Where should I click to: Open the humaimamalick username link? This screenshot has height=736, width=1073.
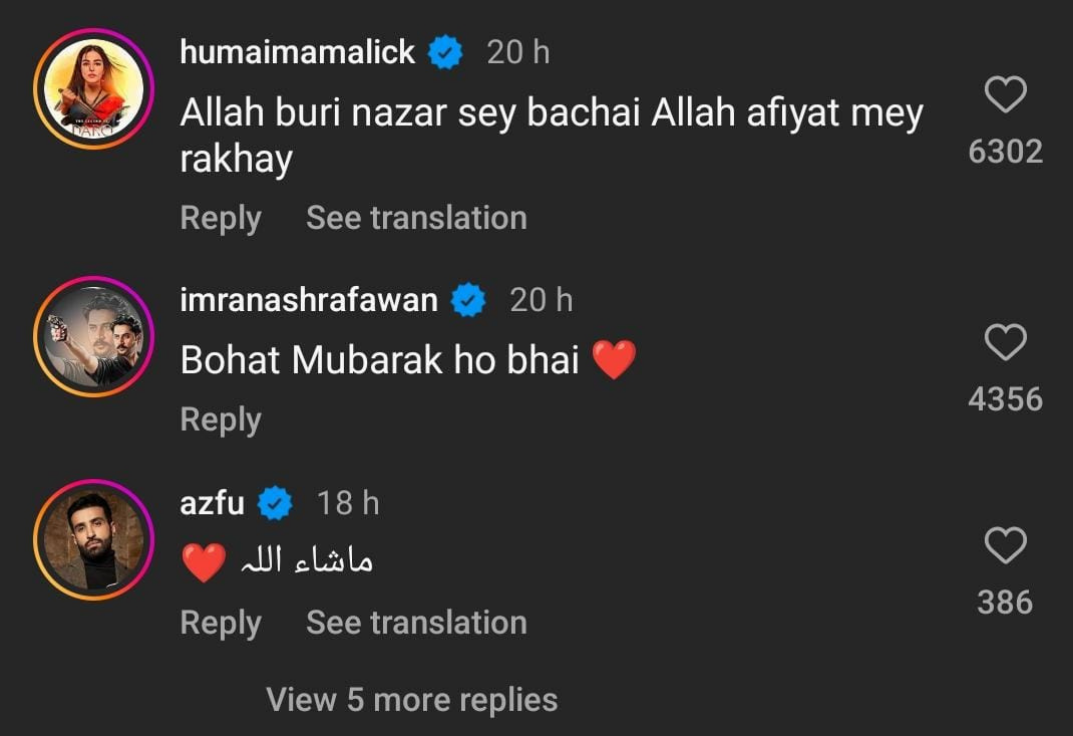(297, 53)
